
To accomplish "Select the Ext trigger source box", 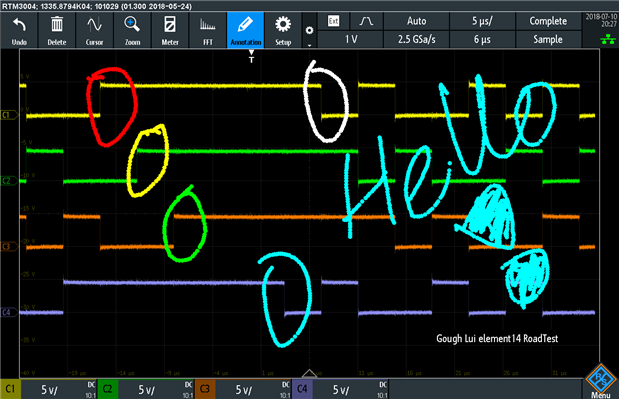I will coord(334,21).
